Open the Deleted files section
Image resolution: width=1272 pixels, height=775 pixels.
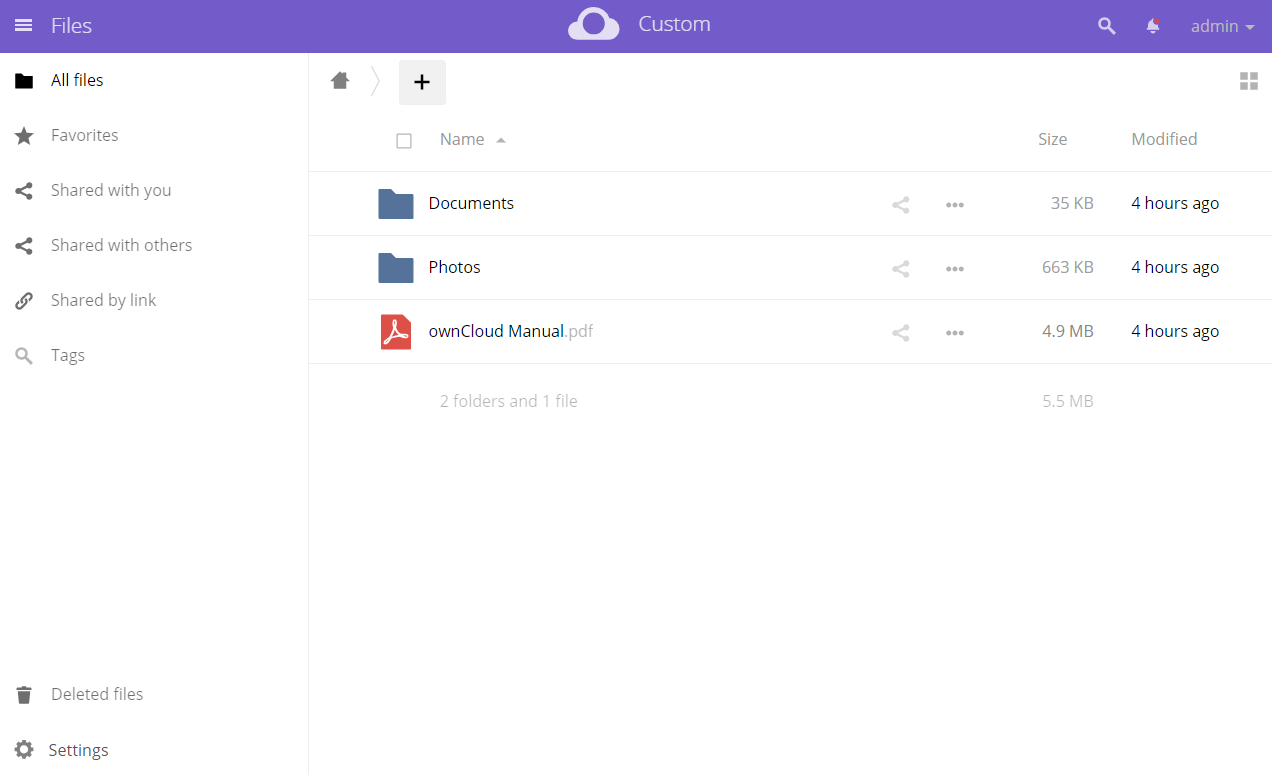pyautogui.click(x=97, y=693)
